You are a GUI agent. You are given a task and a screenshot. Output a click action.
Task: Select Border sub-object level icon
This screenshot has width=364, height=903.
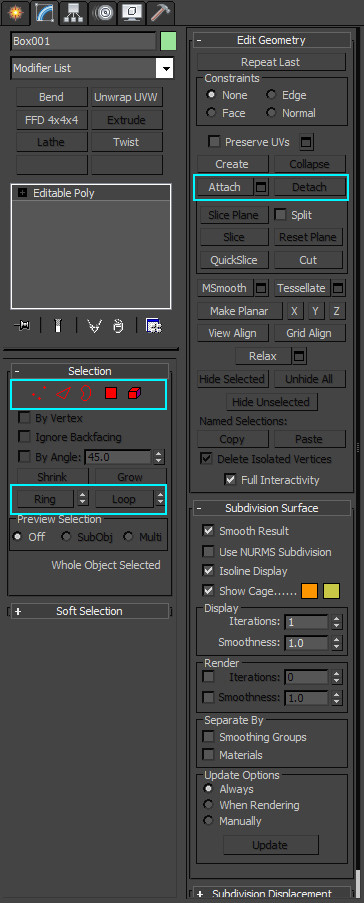86,393
